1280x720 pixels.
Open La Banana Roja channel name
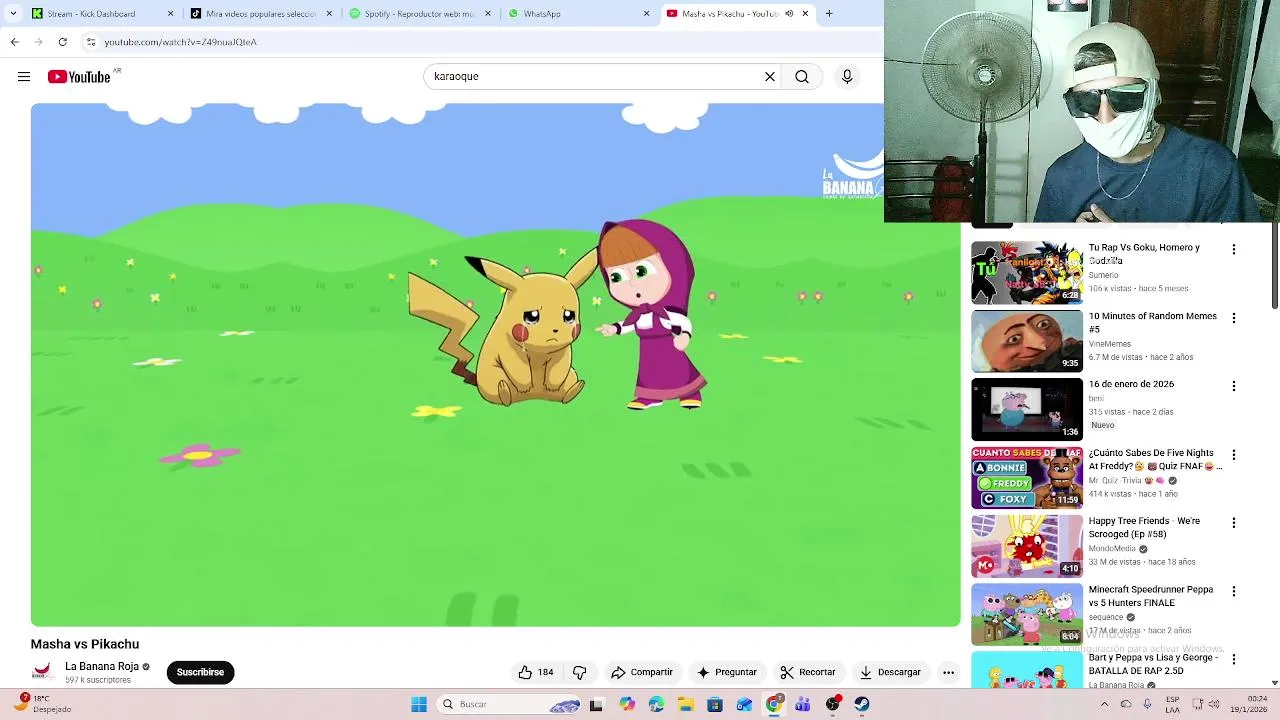click(x=102, y=667)
